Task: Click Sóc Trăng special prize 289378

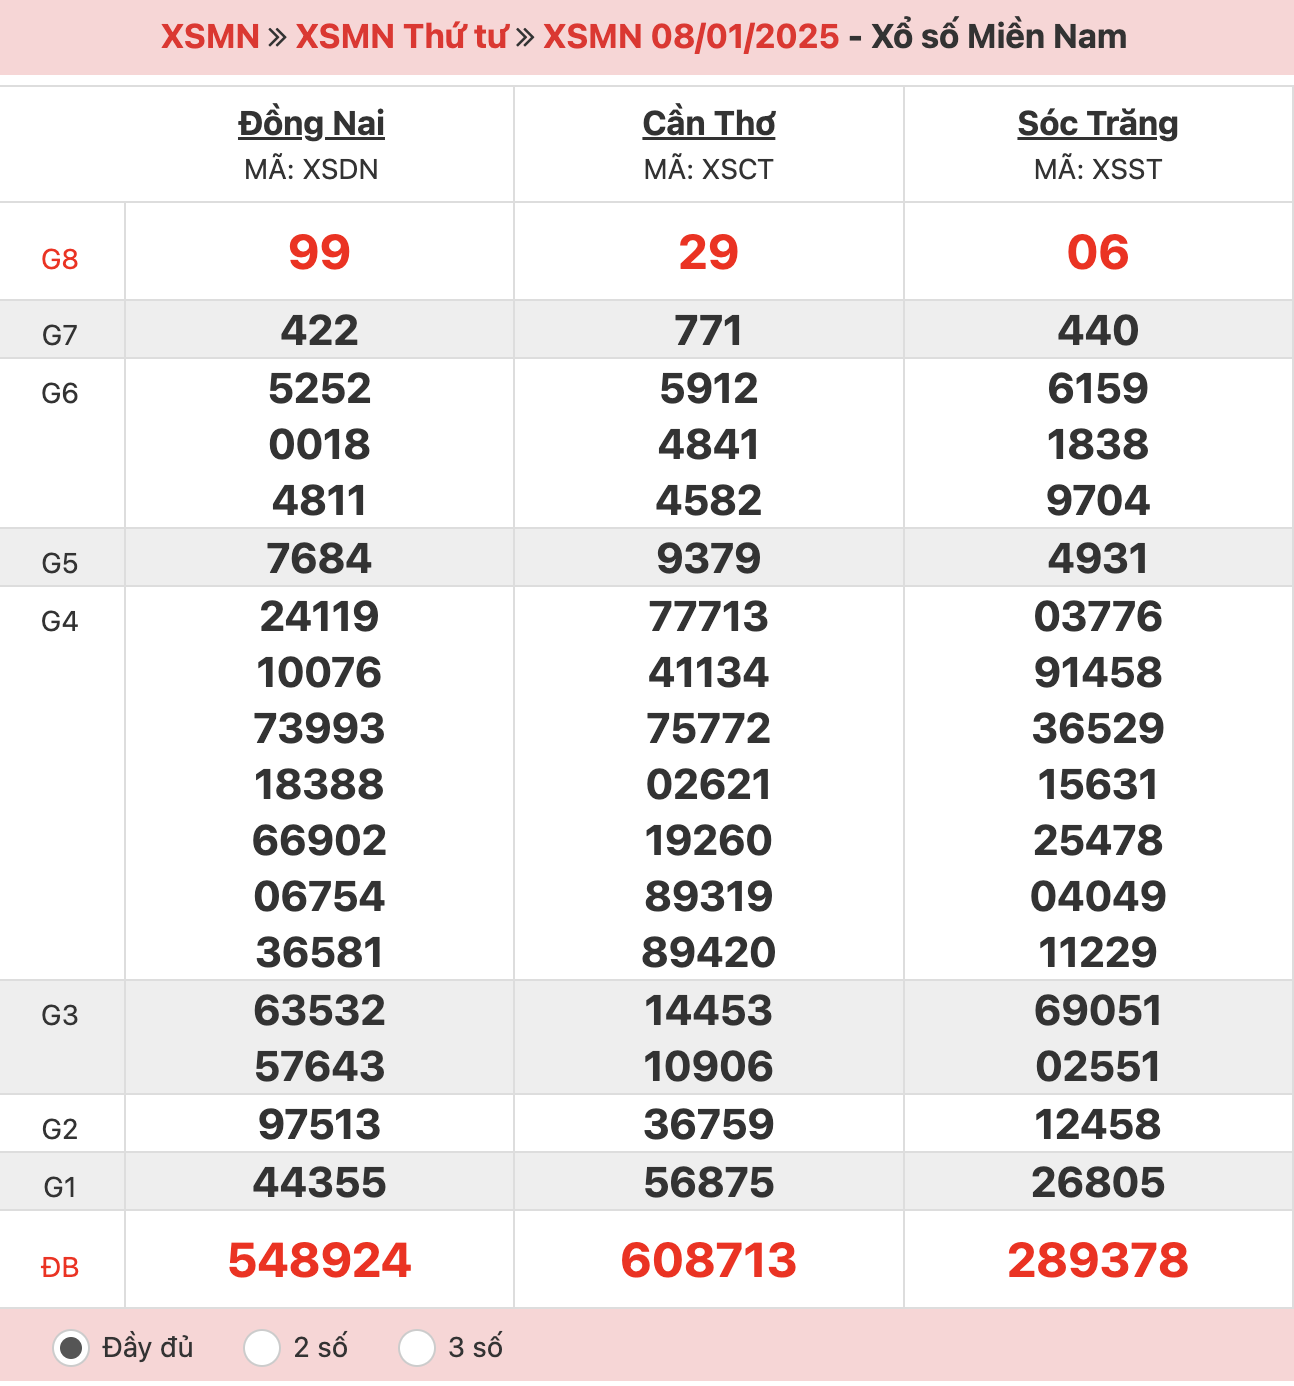Action: tap(1098, 1260)
